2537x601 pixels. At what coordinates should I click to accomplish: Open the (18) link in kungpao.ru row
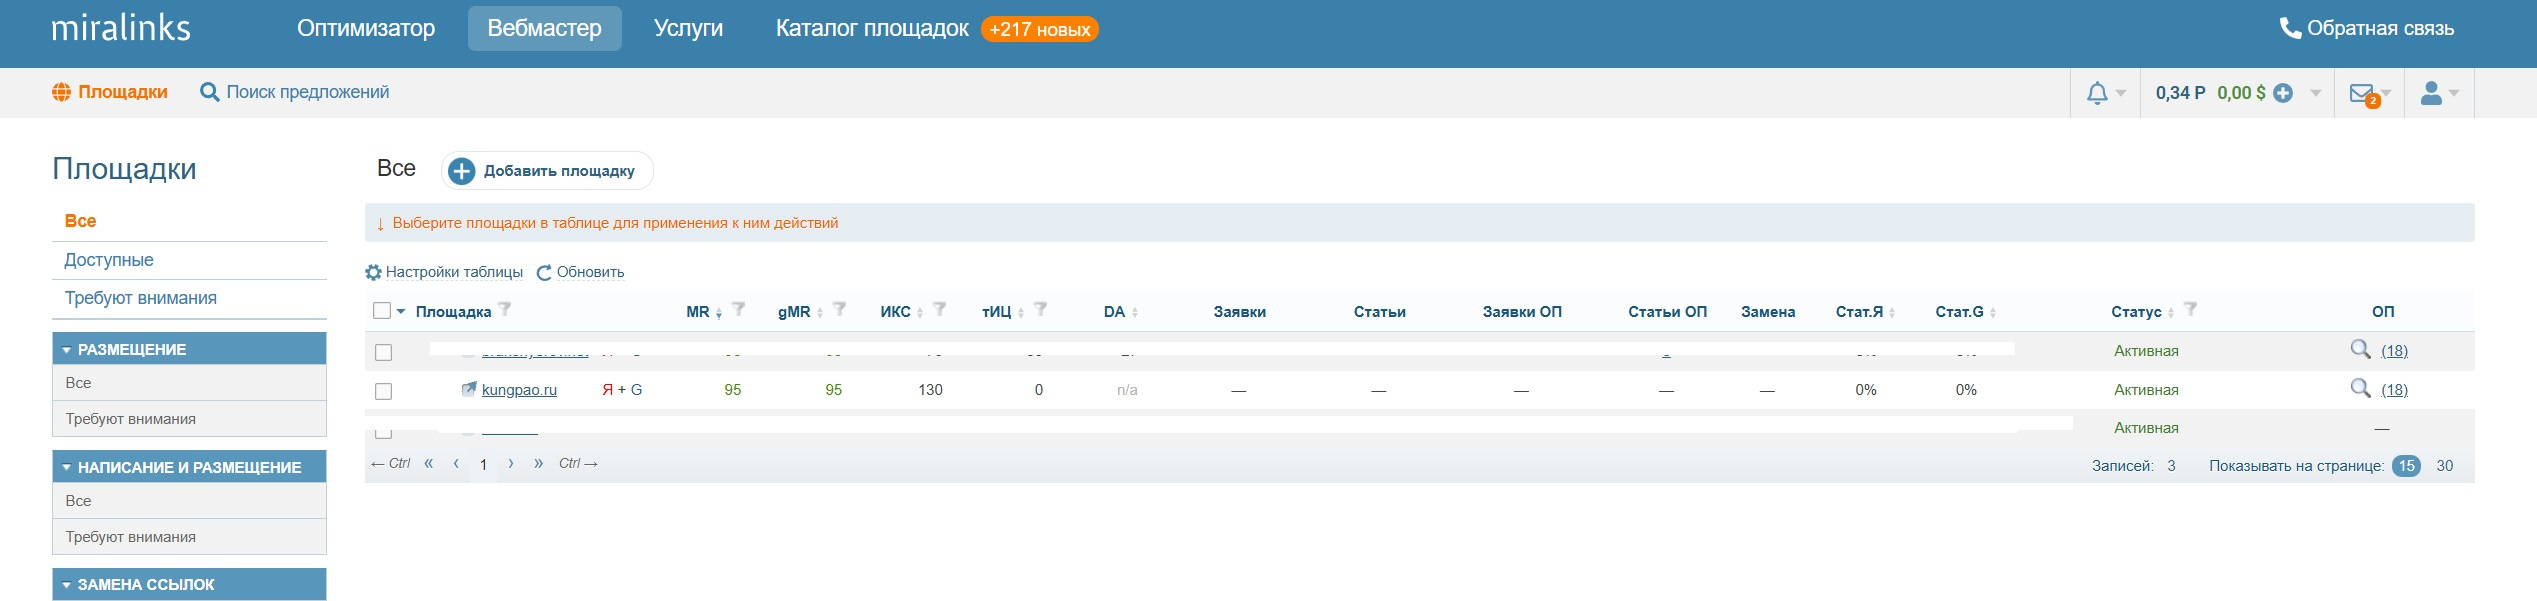click(2394, 390)
